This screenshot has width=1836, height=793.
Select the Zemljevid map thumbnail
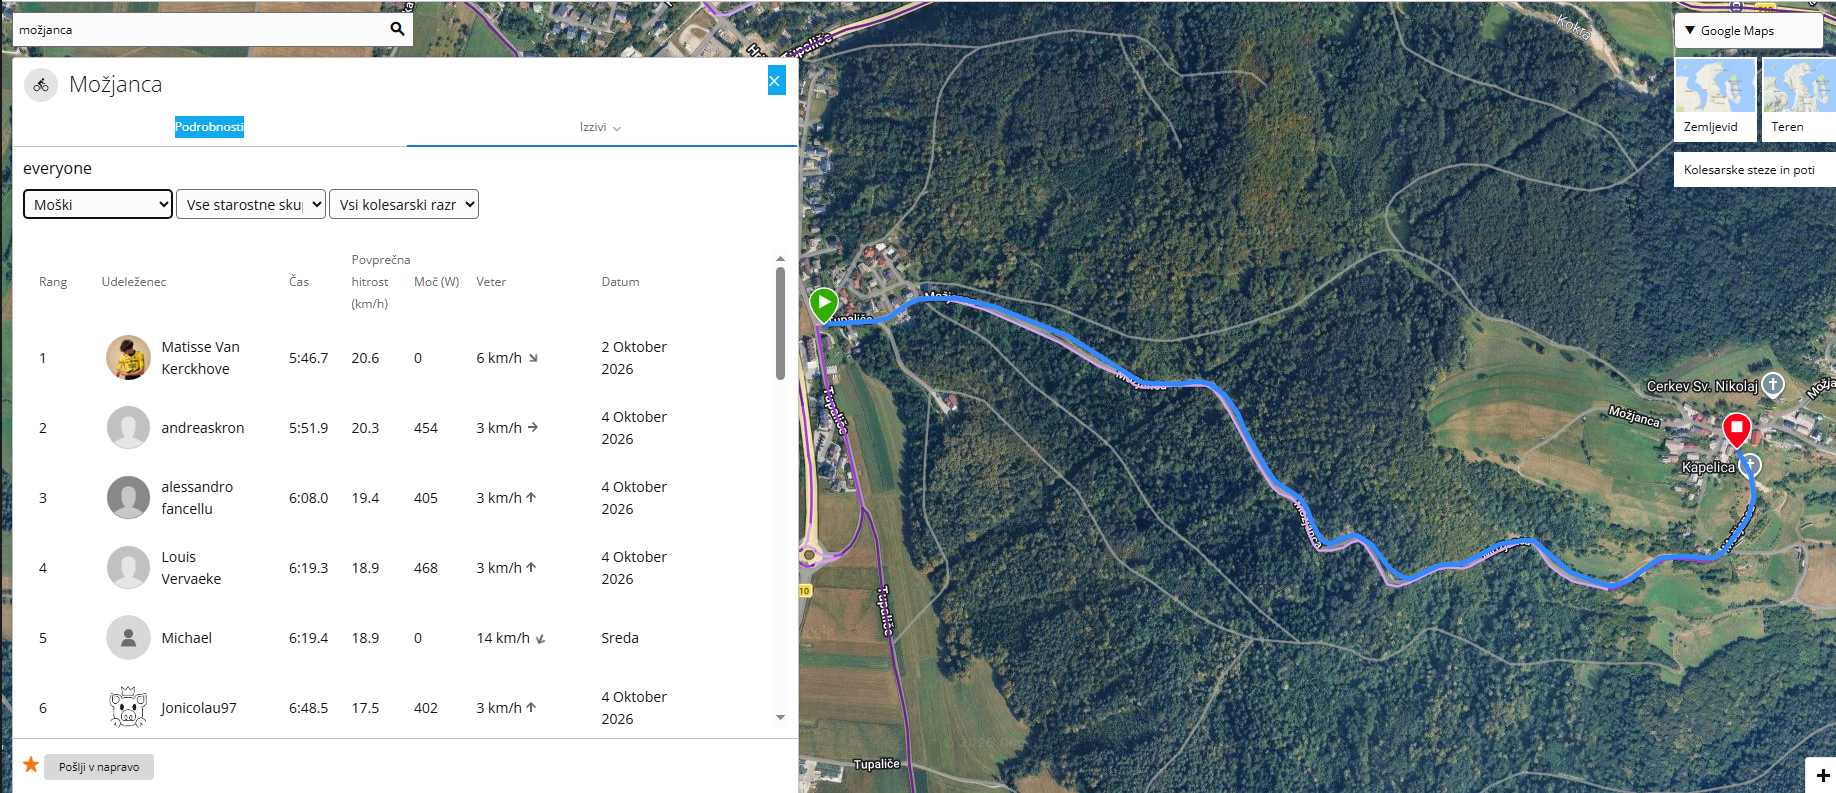point(1715,97)
